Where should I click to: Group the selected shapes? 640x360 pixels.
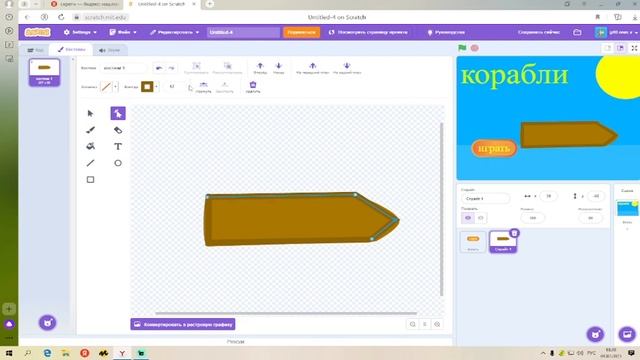(x=196, y=68)
